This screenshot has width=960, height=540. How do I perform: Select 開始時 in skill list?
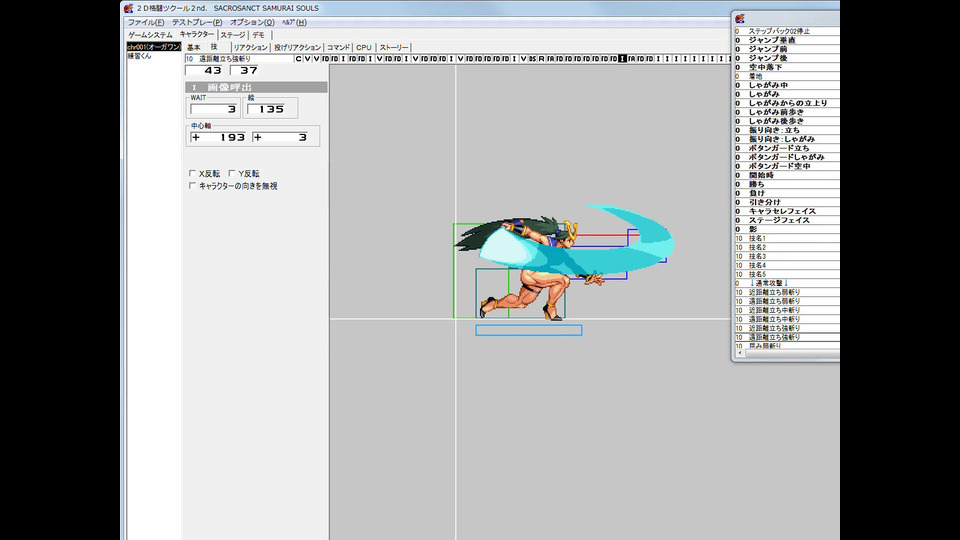pyautogui.click(x=787, y=175)
